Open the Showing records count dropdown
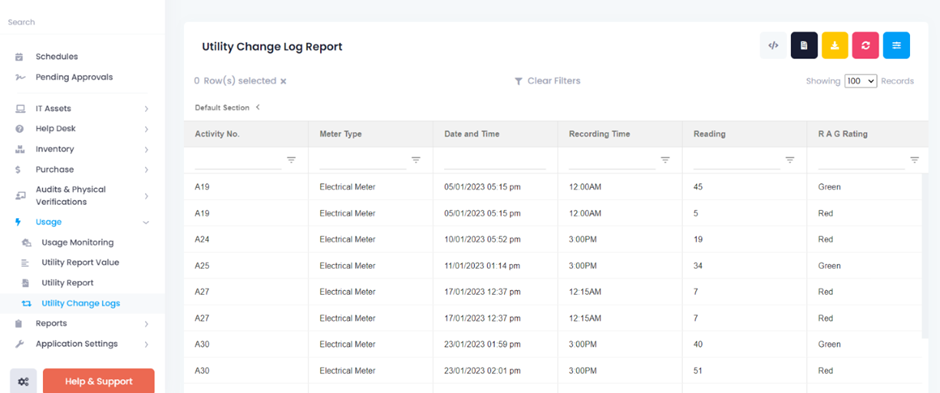This screenshot has height=393, width=940. coord(861,81)
